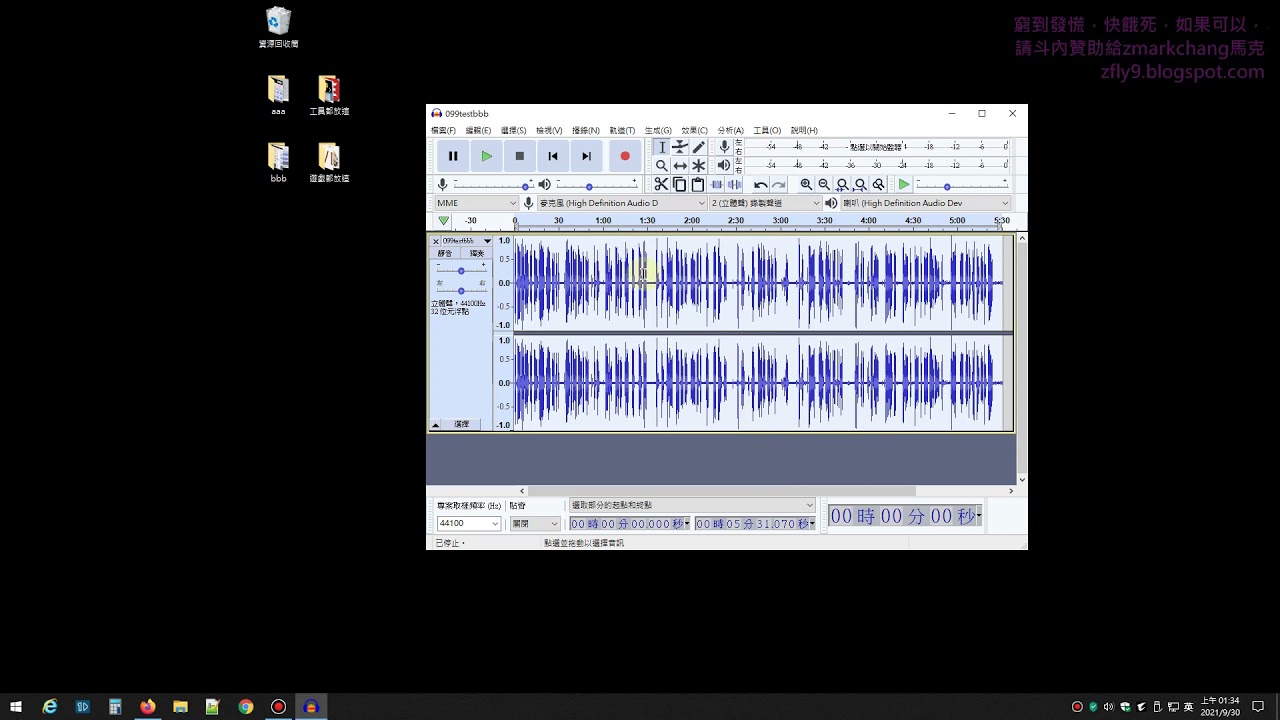Click the Redo arrow
The height and width of the screenshot is (720, 1280).
coord(779,184)
